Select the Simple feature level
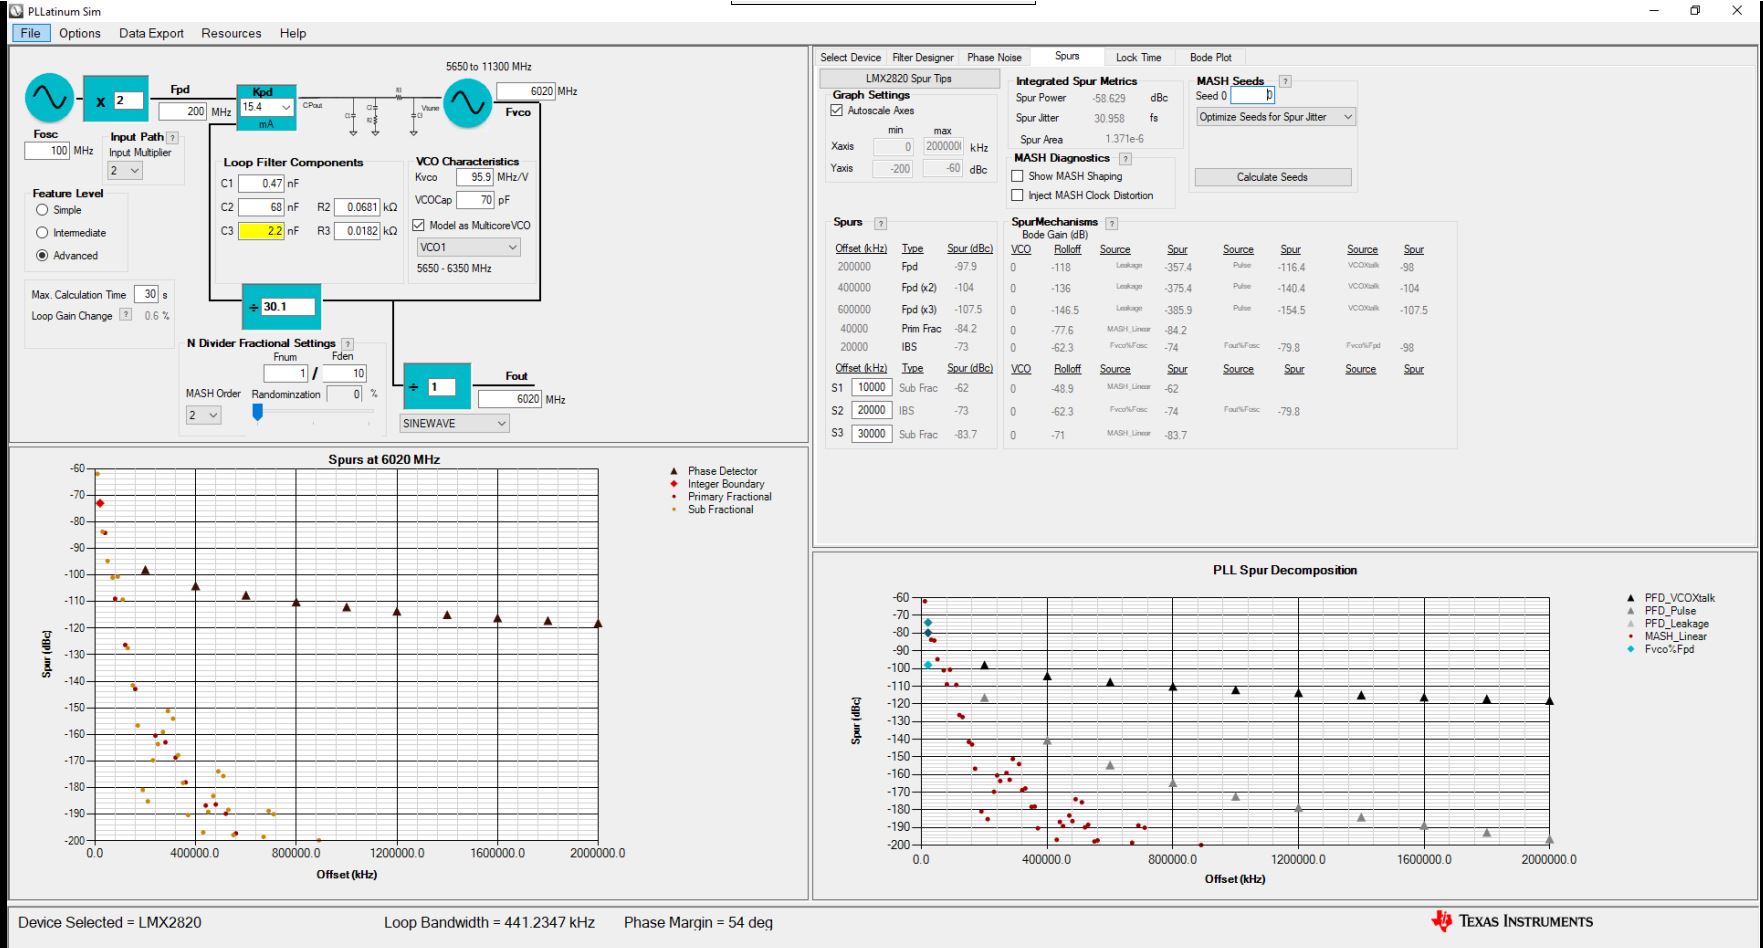This screenshot has width=1763, height=948. (x=42, y=210)
